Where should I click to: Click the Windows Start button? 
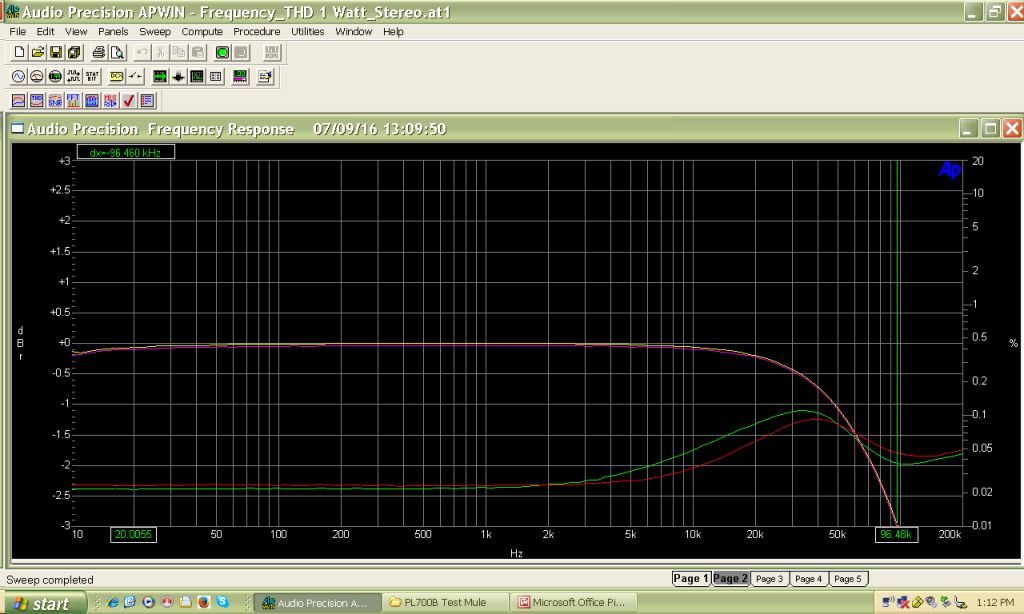(x=43, y=603)
